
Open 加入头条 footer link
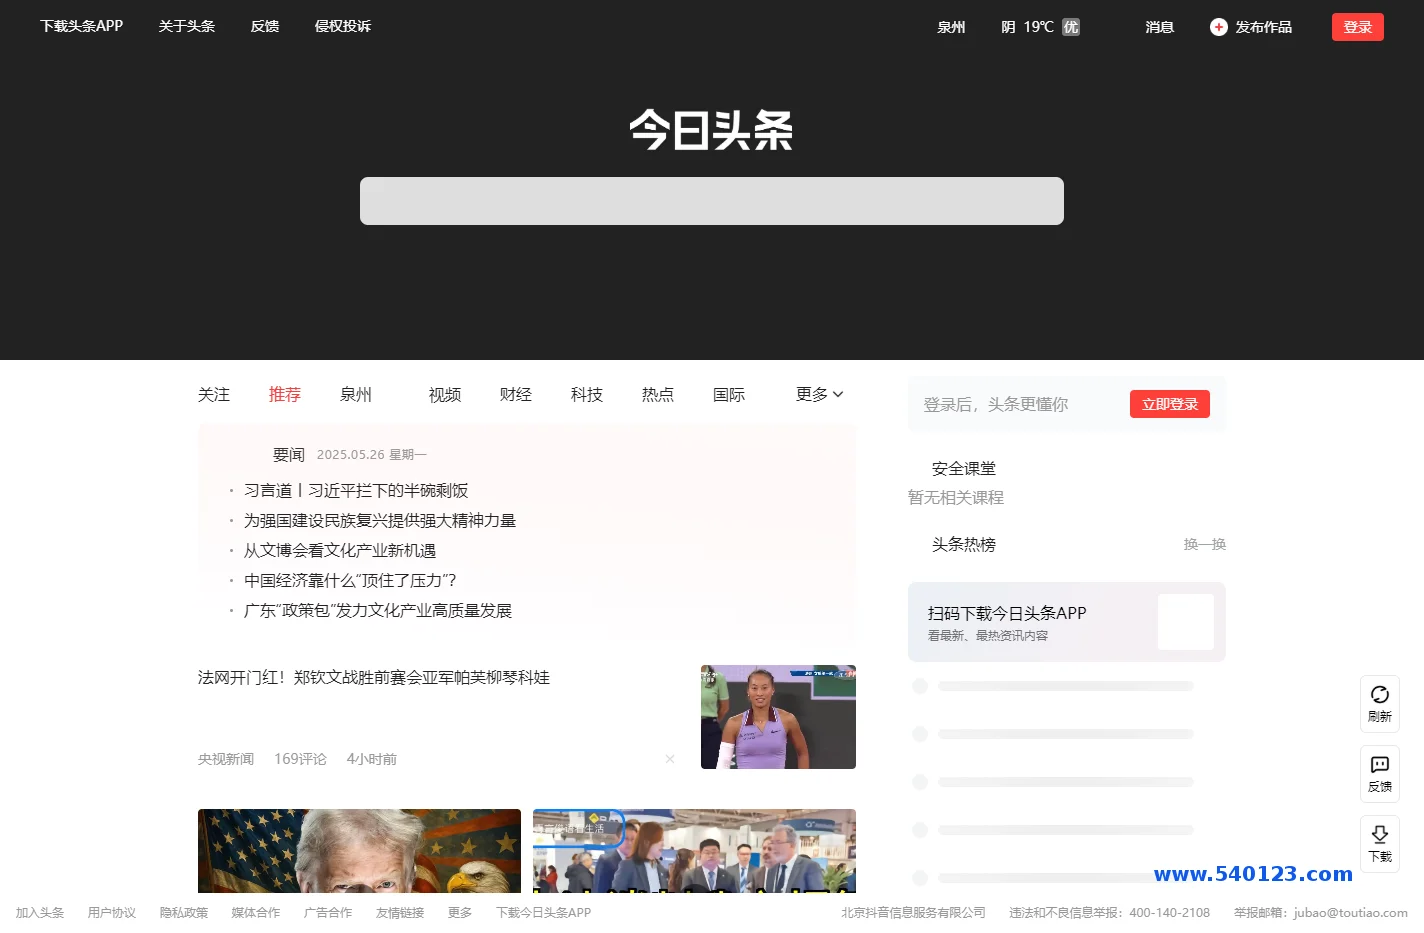click(x=40, y=913)
